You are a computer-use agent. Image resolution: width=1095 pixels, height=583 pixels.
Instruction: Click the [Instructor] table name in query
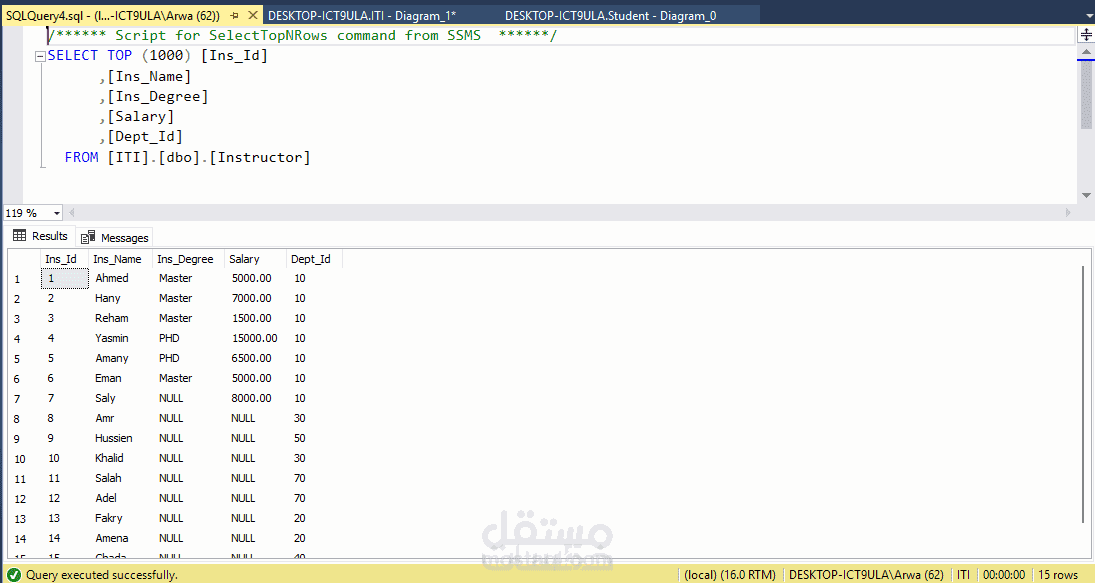[260, 158]
